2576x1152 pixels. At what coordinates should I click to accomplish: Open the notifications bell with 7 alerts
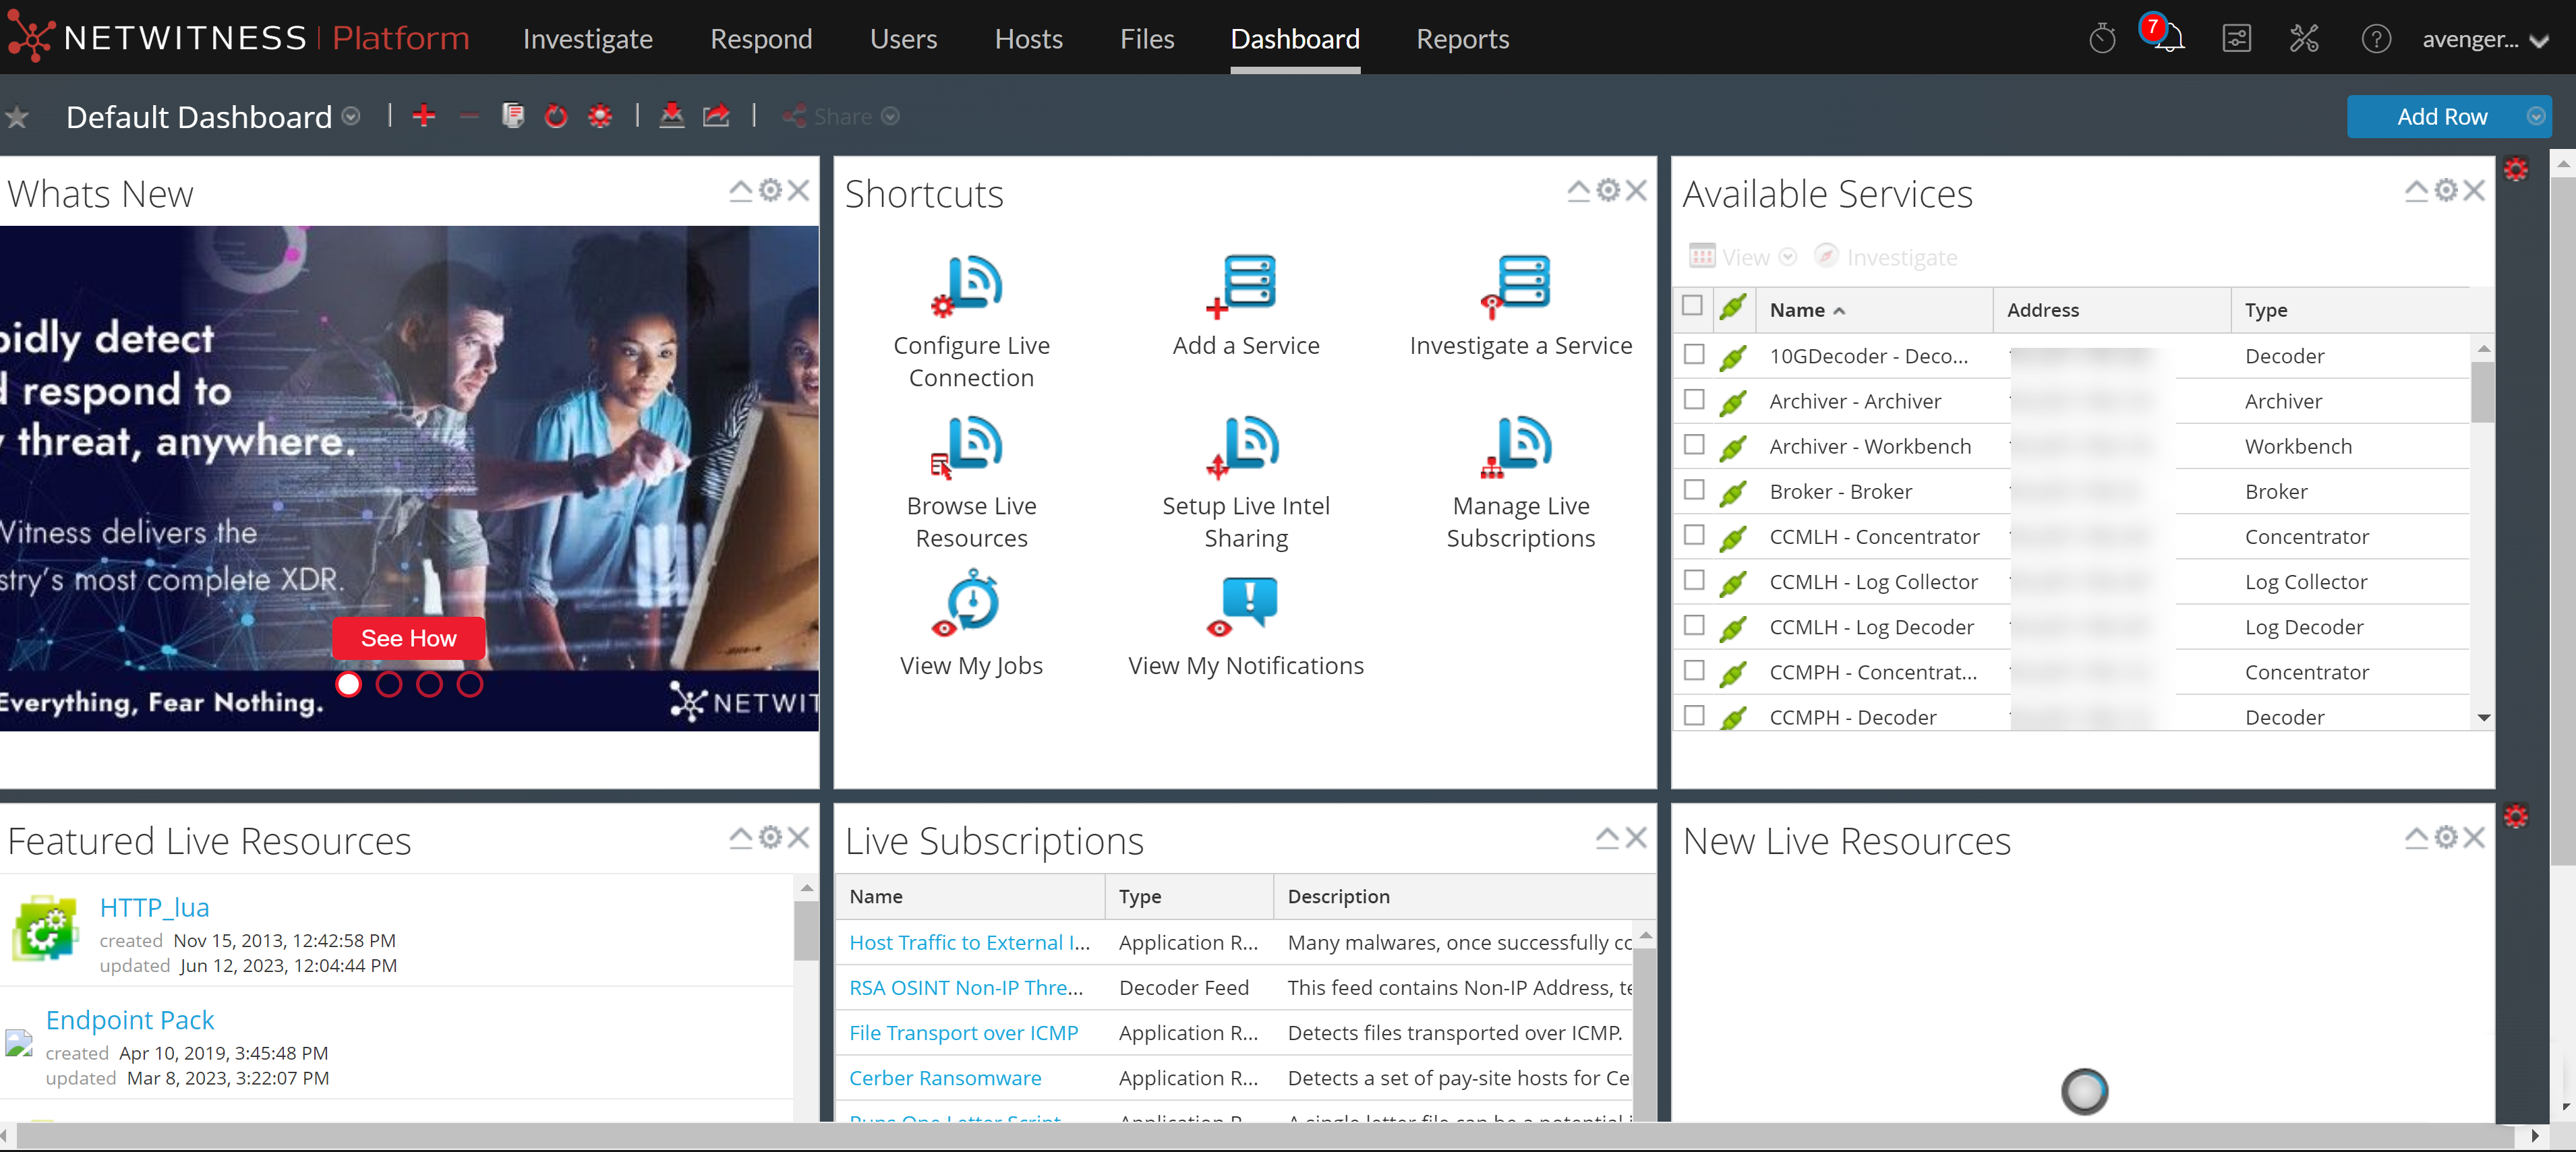[x=2166, y=38]
